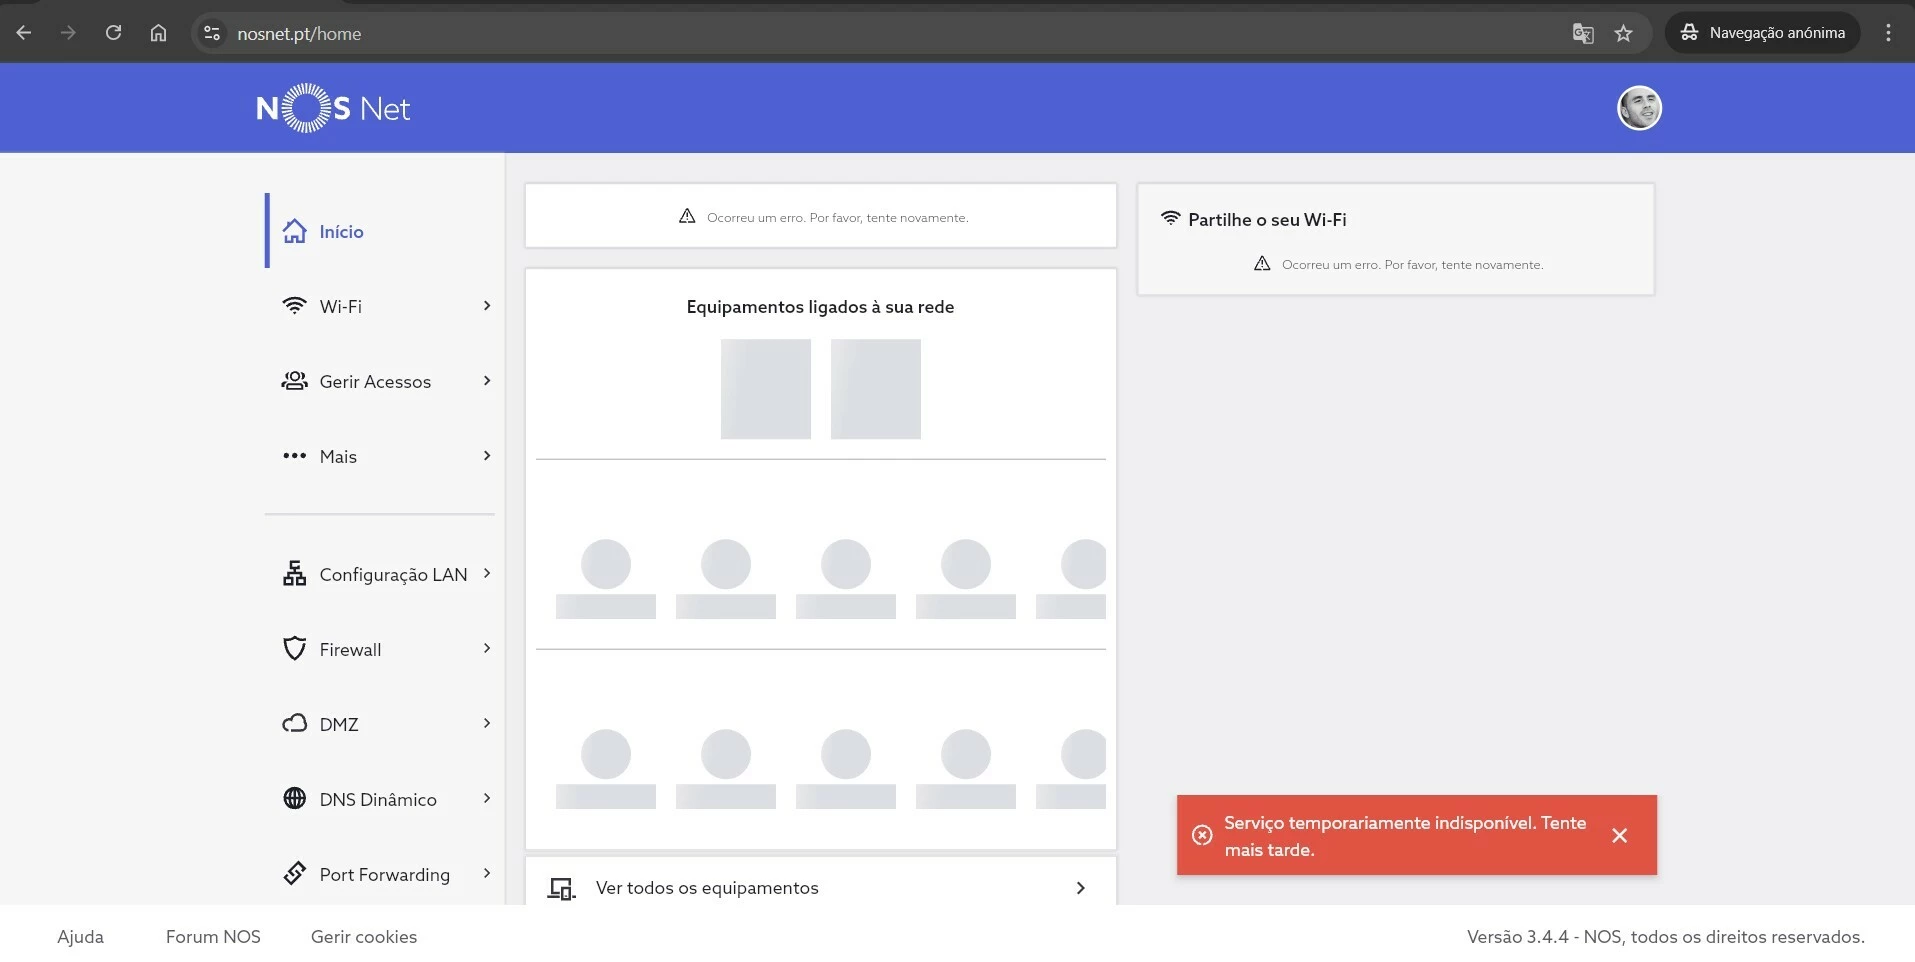Click the Configuração LAN network icon
The width and height of the screenshot is (1915, 962).
pyautogui.click(x=294, y=574)
